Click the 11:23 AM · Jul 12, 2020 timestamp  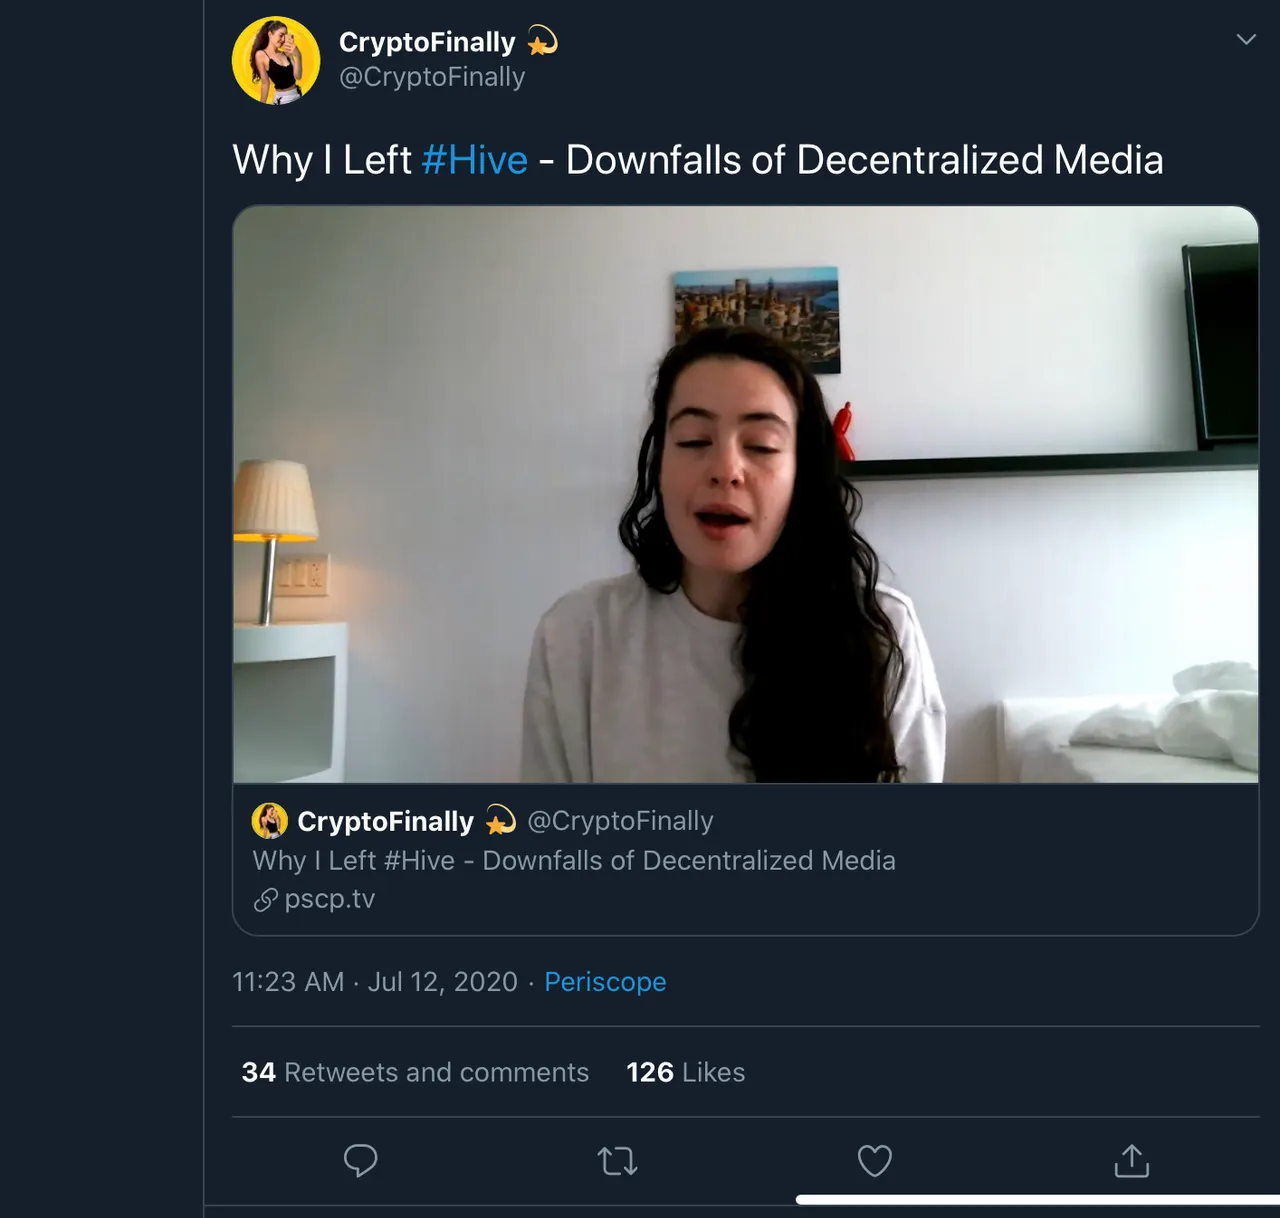coord(375,982)
